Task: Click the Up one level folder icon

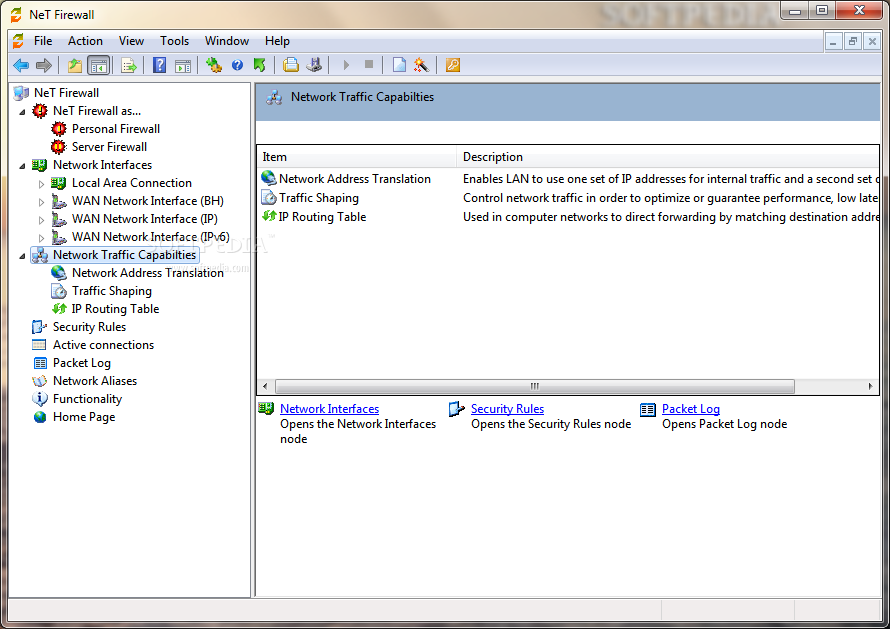Action: tap(75, 65)
